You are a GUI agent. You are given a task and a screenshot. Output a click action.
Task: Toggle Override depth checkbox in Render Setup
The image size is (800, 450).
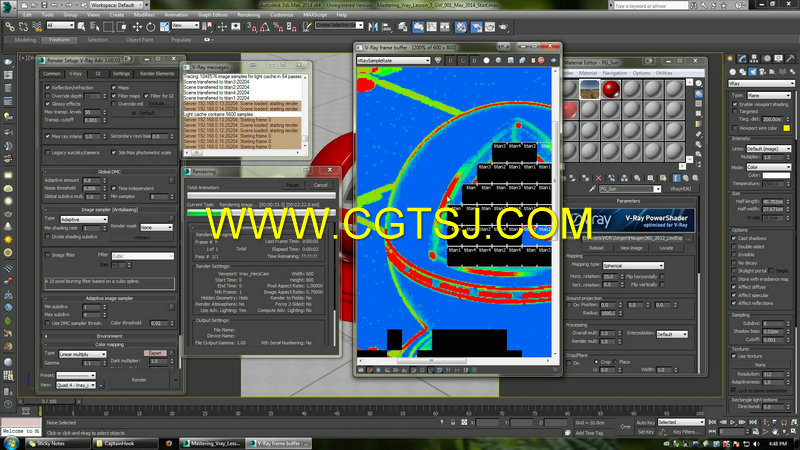47,95
